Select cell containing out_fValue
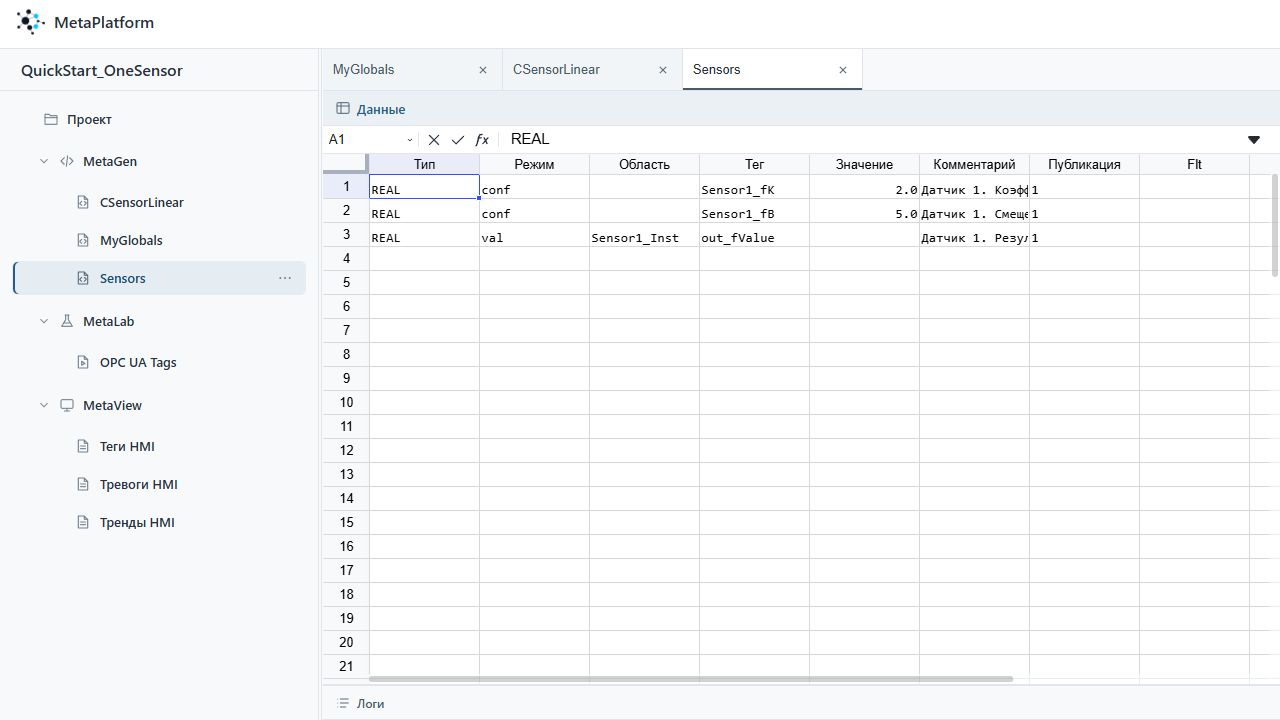This screenshot has height=720, width=1280. 754,237
